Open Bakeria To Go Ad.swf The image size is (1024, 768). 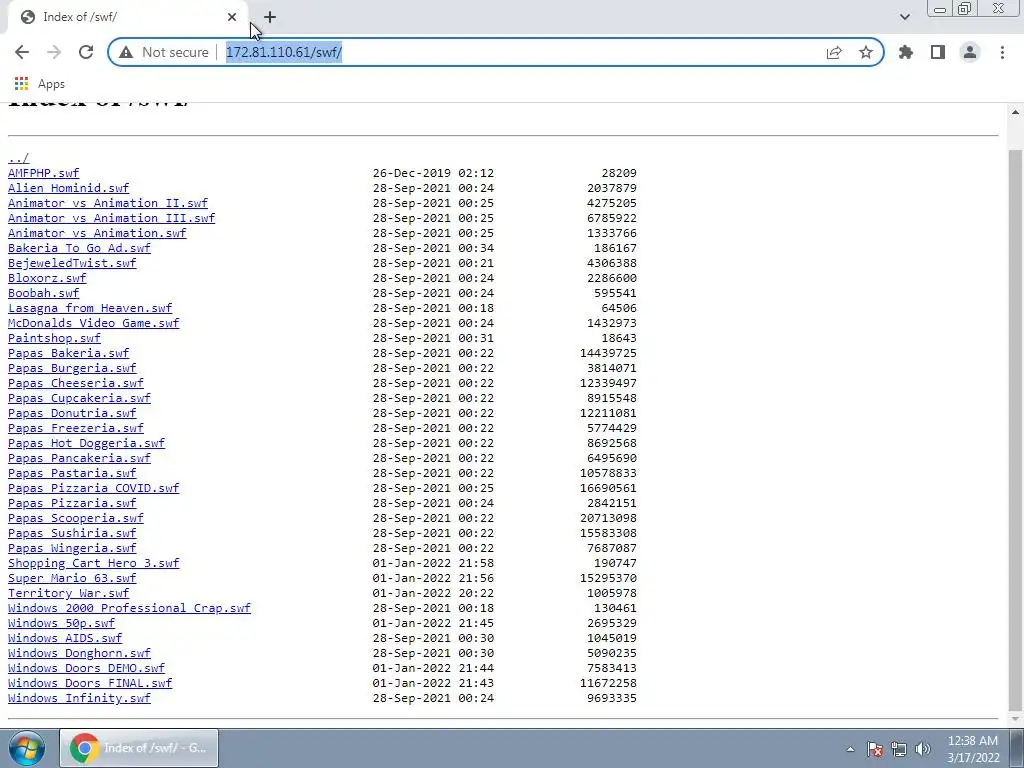click(x=79, y=248)
